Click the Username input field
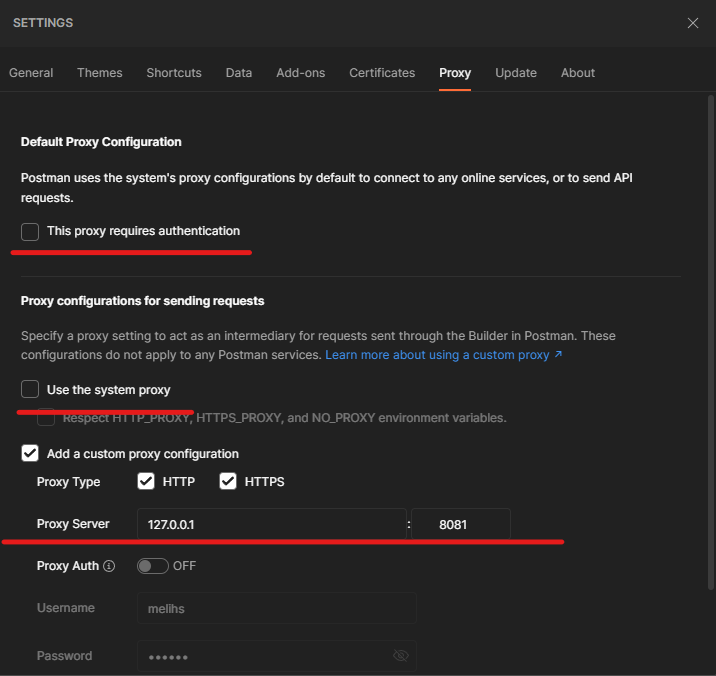This screenshot has width=716, height=676. pyautogui.click(x=276, y=608)
